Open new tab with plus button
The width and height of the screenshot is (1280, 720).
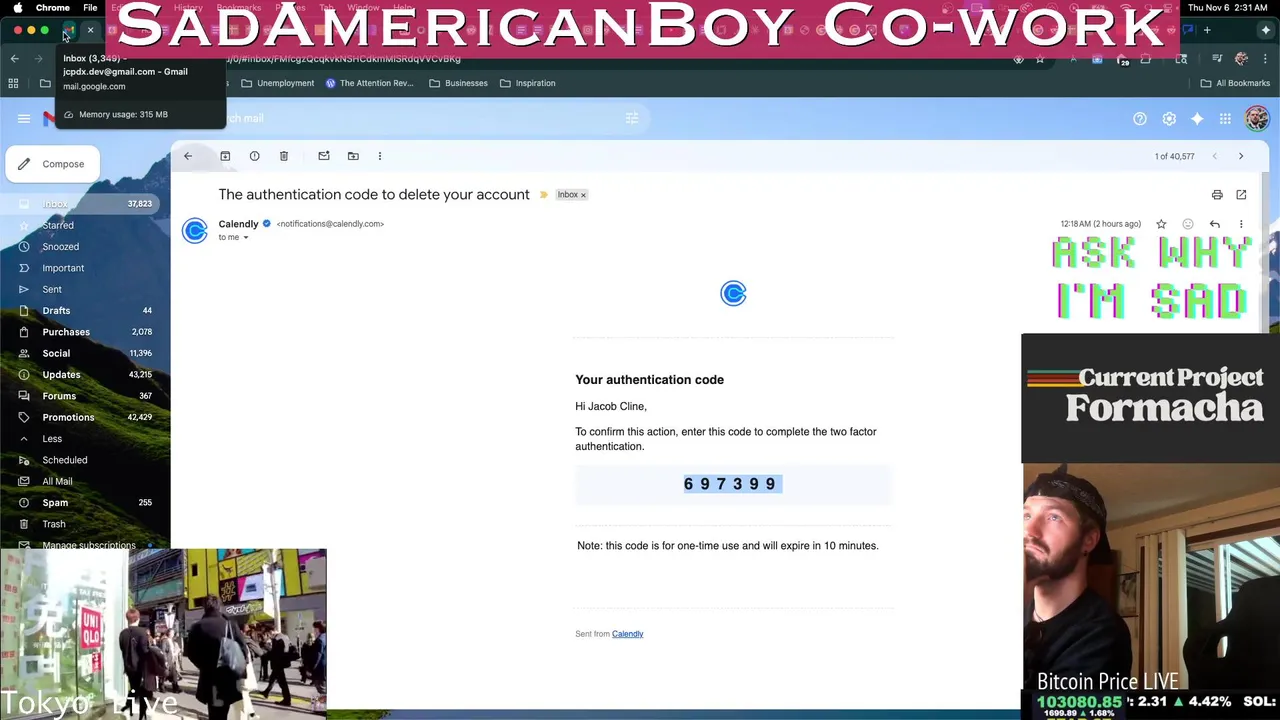point(1207,31)
